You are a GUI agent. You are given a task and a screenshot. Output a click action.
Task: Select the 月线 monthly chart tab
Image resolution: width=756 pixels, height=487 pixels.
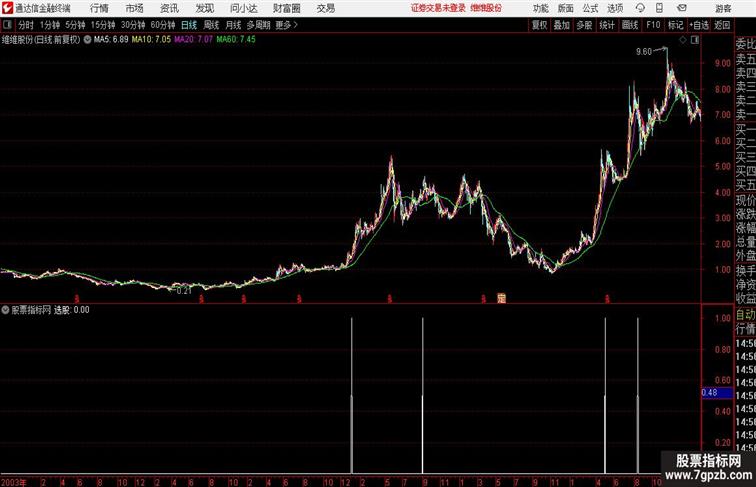click(x=233, y=25)
